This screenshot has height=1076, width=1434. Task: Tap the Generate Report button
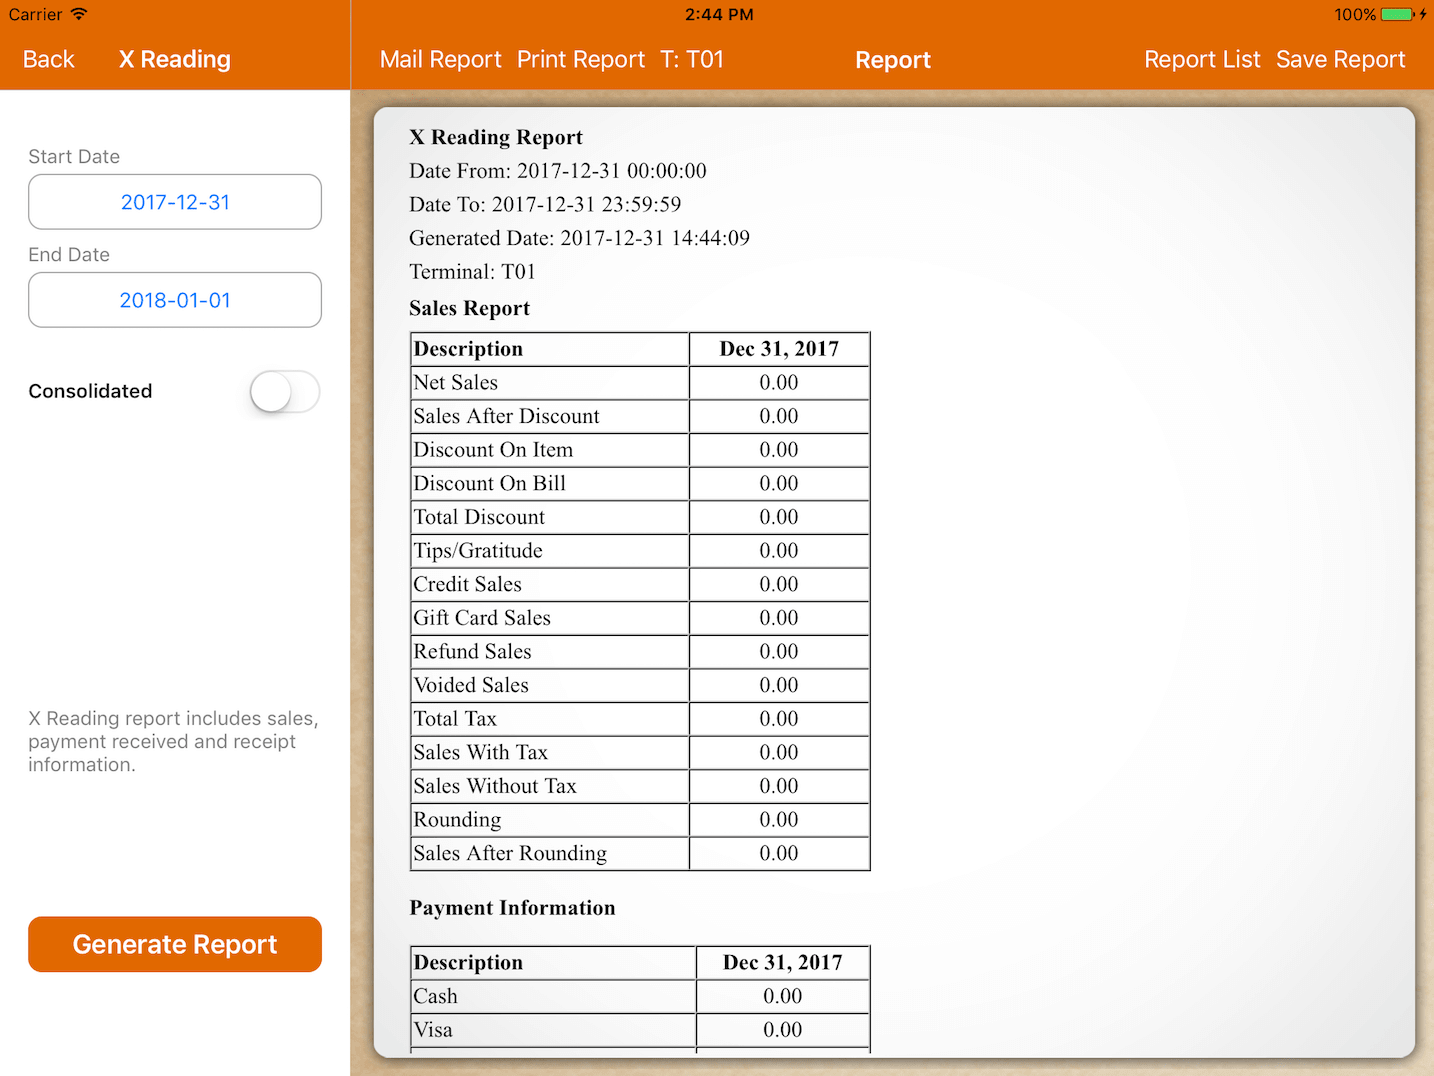coord(175,944)
